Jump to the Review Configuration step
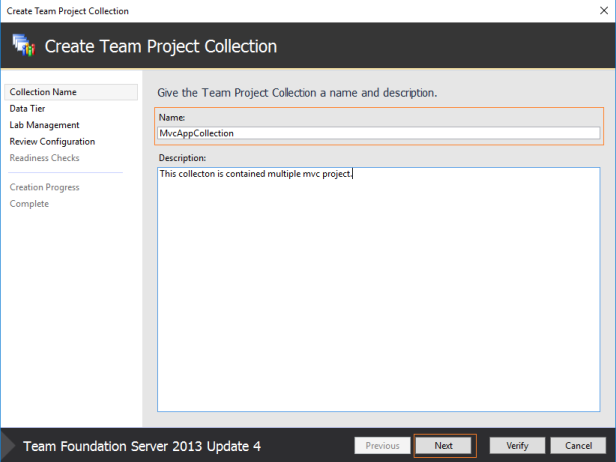This screenshot has width=616, height=462. coord(52,141)
